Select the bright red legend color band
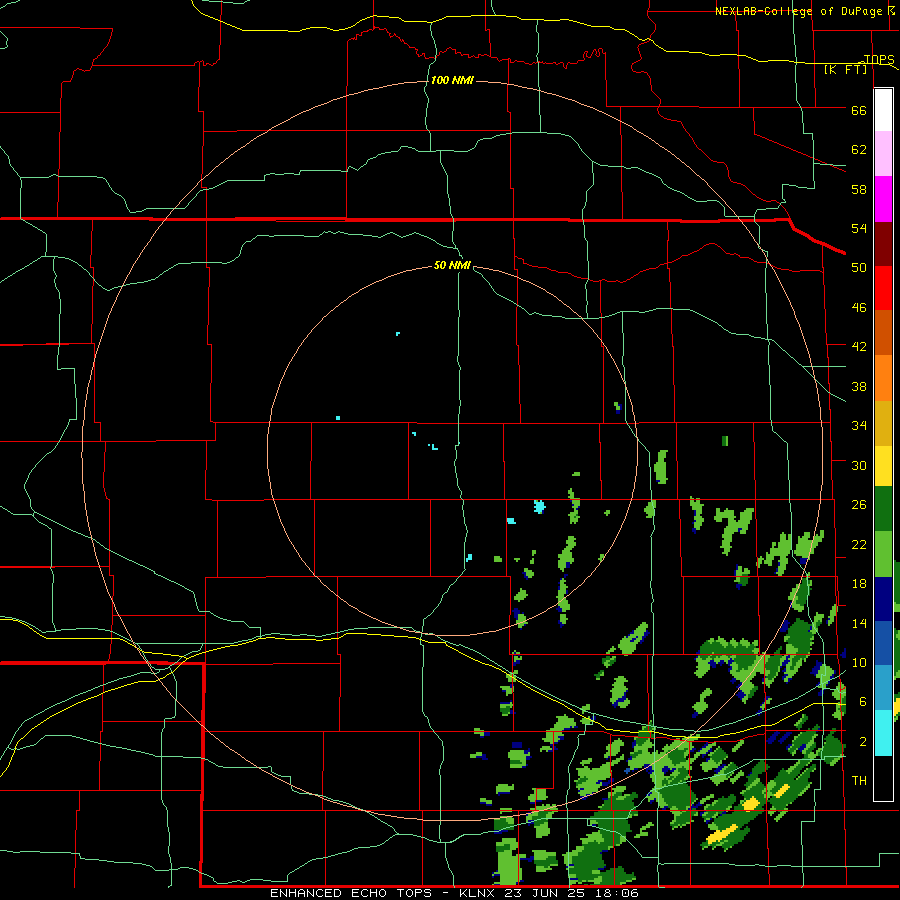This screenshot has height=900, width=900. [883, 288]
